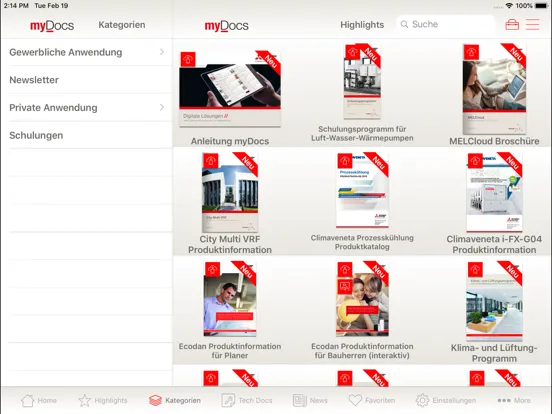Click into the Suche search field

pos(446,24)
